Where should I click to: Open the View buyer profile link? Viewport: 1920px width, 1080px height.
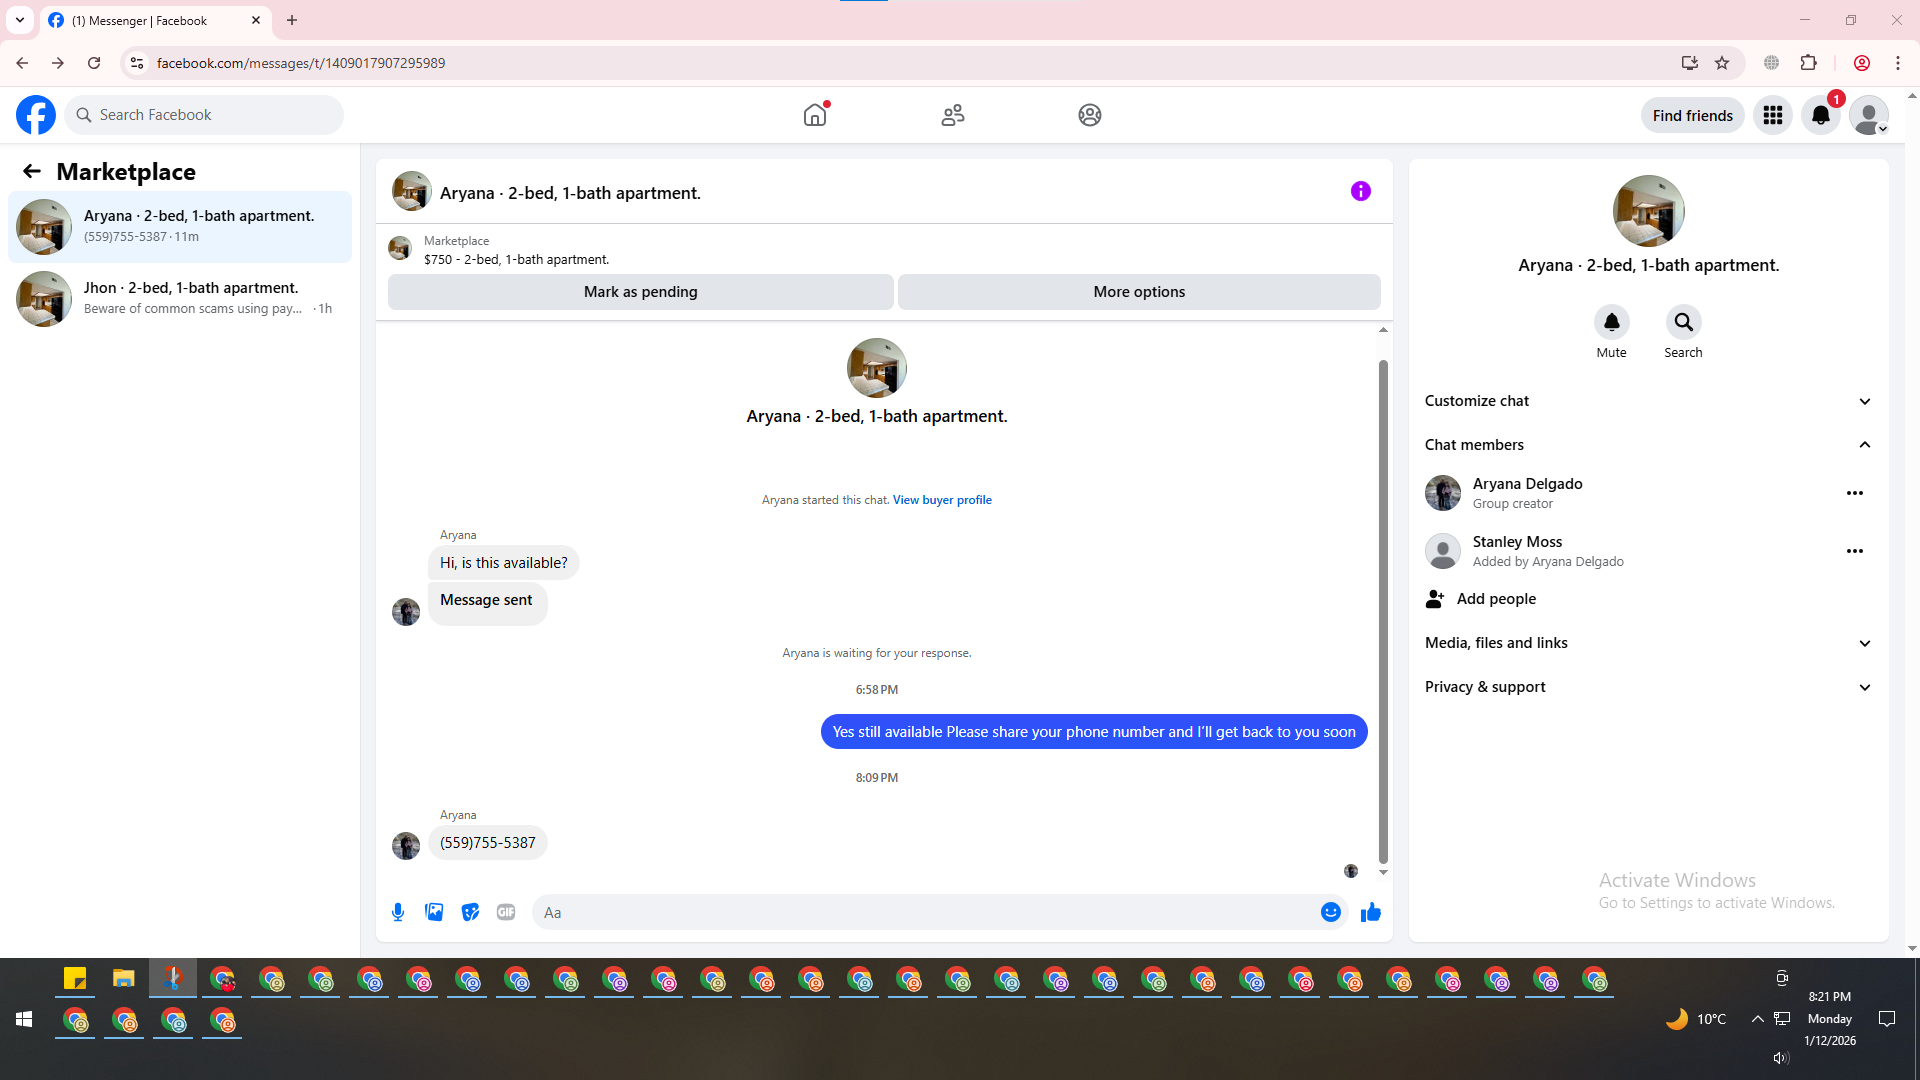[942, 500]
